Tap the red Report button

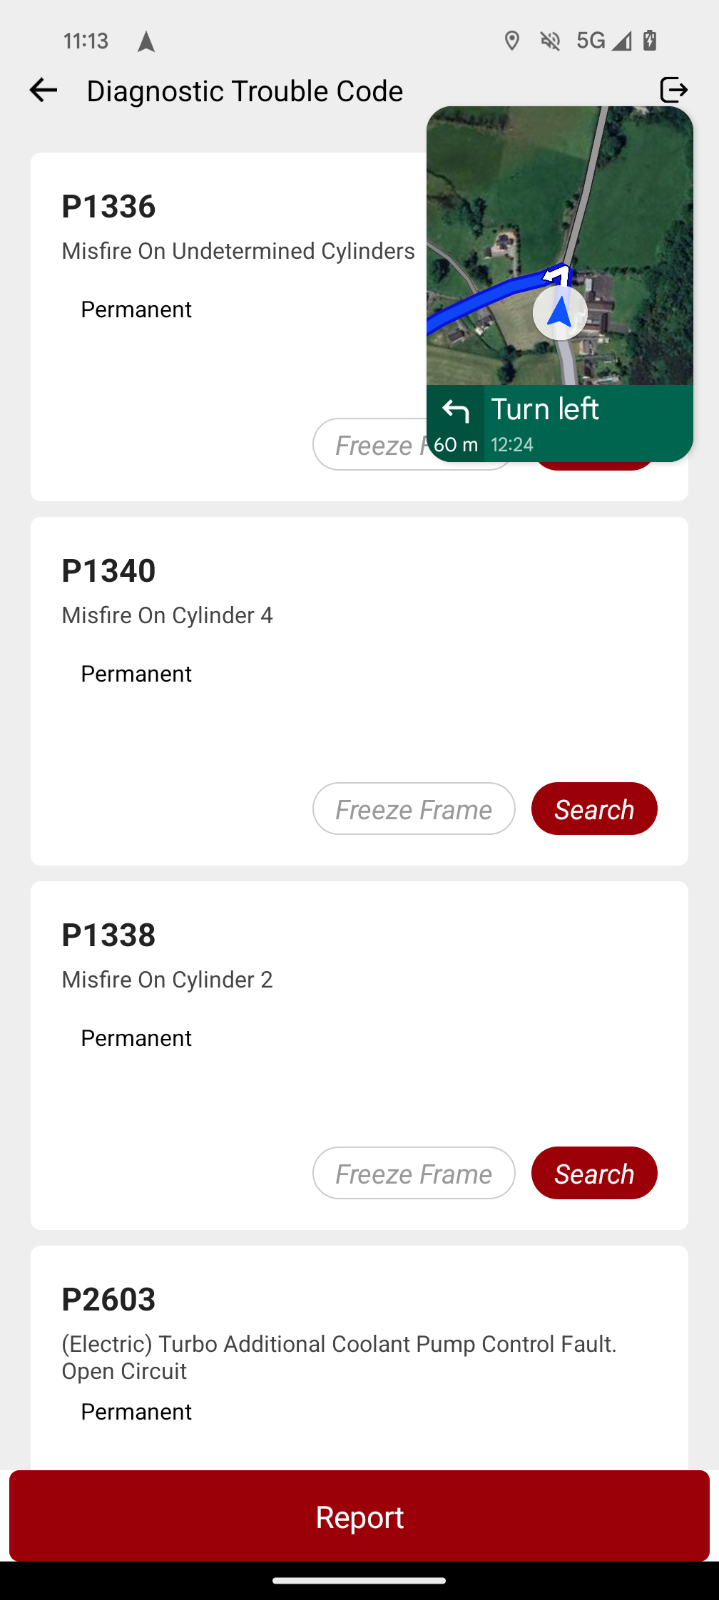[x=359, y=1516]
